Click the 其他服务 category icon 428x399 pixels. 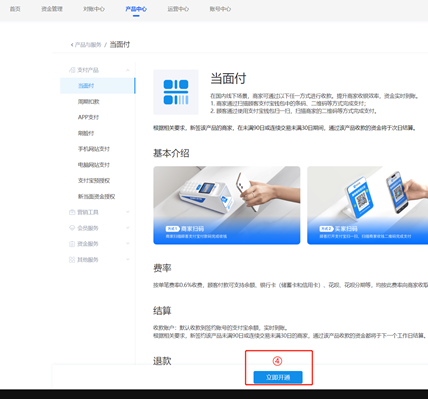[x=72, y=260]
